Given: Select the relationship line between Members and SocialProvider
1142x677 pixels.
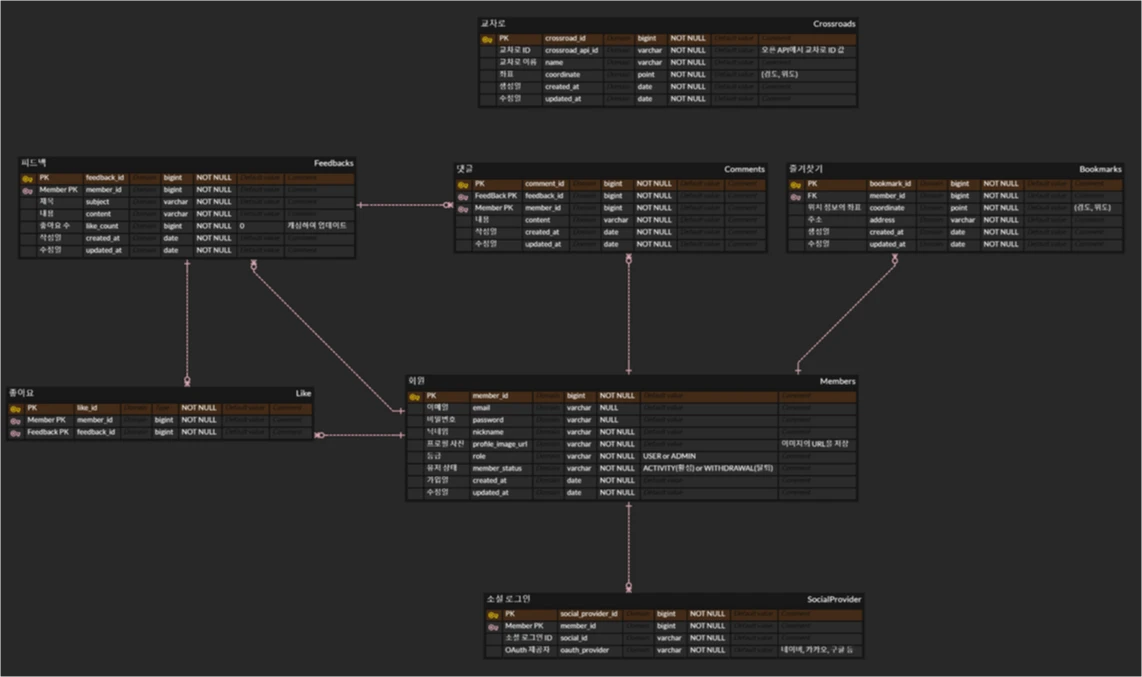Looking at the screenshot, I should (629, 545).
